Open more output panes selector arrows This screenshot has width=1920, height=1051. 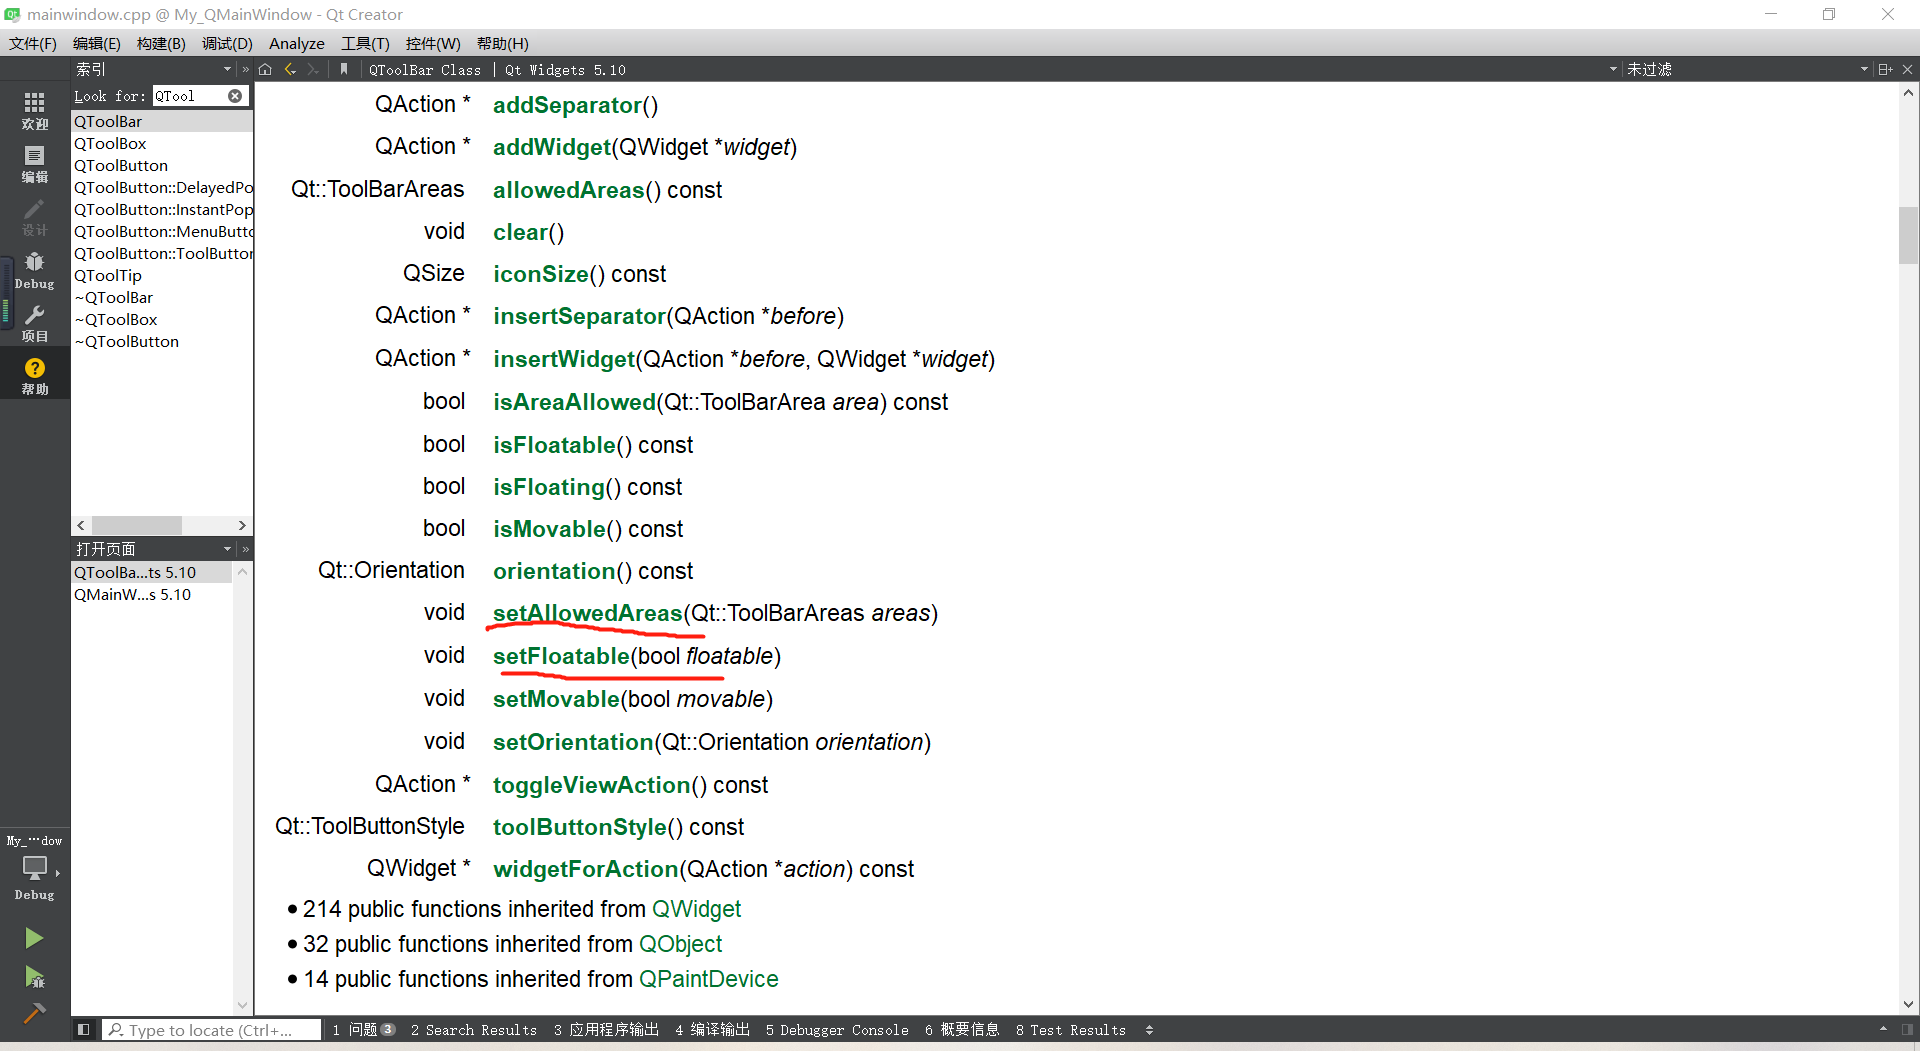1149,1029
